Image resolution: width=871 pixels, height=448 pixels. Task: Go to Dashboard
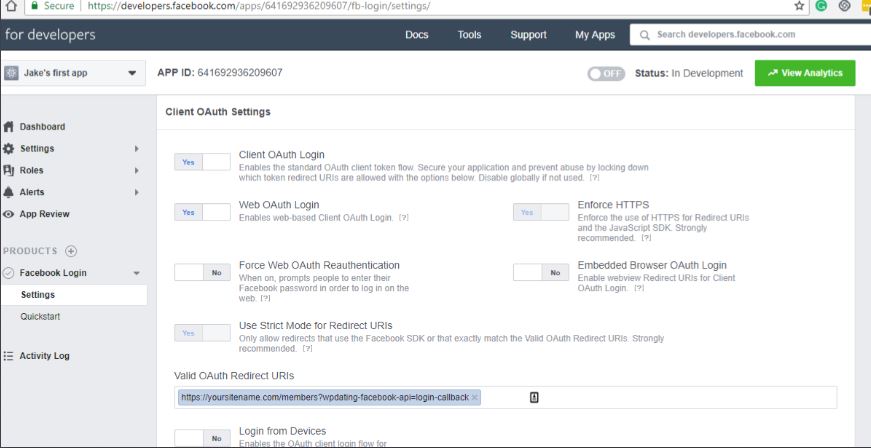pyautogui.click(x=42, y=127)
